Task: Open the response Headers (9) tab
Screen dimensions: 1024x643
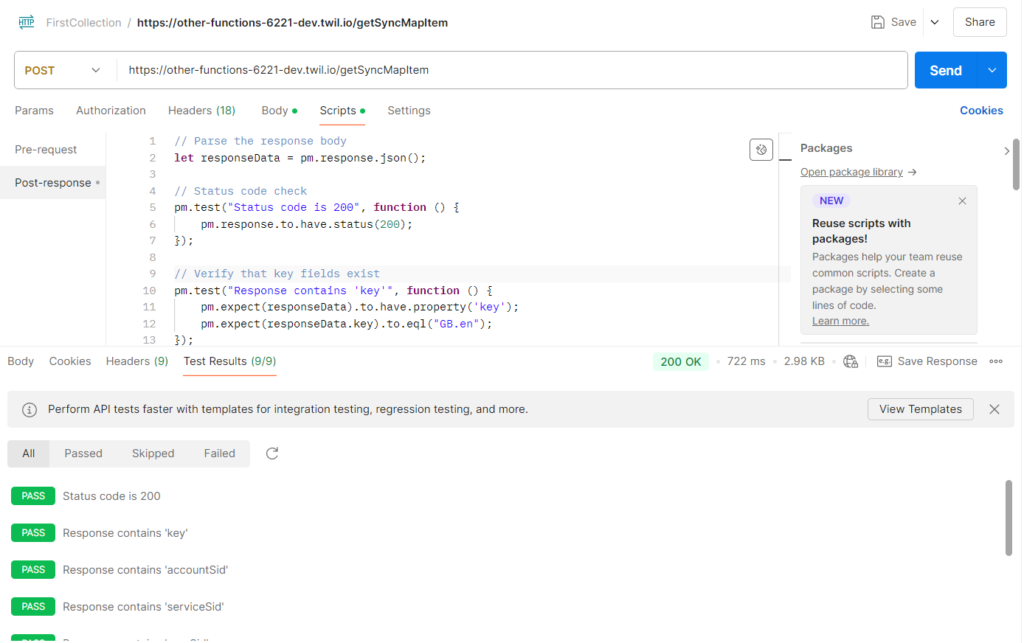Action: [x=136, y=362]
